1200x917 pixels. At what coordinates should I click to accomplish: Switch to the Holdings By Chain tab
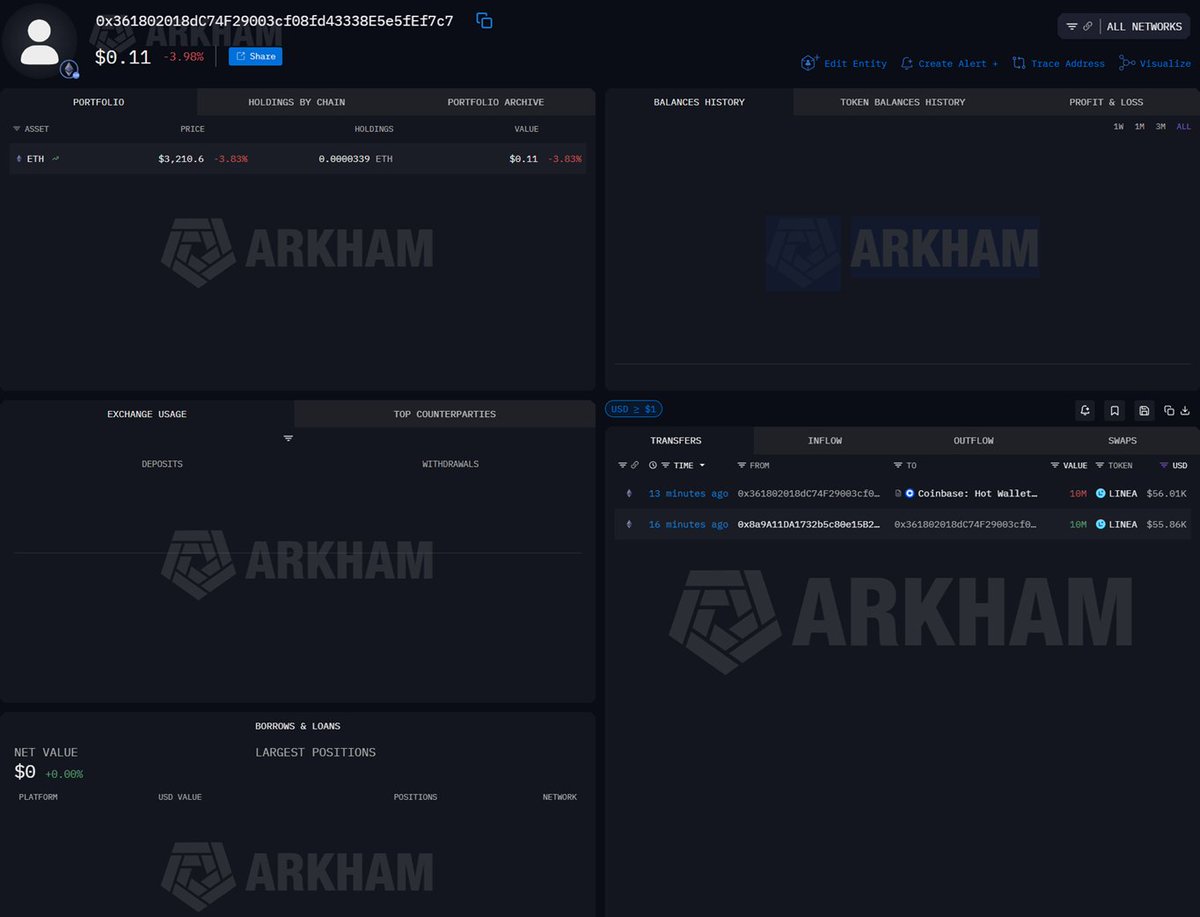pos(297,102)
